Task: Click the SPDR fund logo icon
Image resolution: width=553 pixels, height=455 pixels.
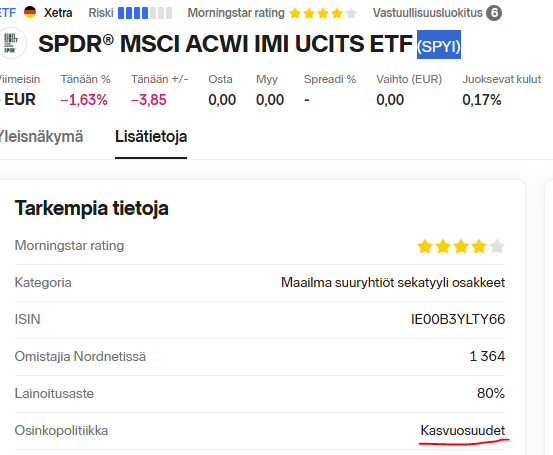Action: click(x=11, y=44)
